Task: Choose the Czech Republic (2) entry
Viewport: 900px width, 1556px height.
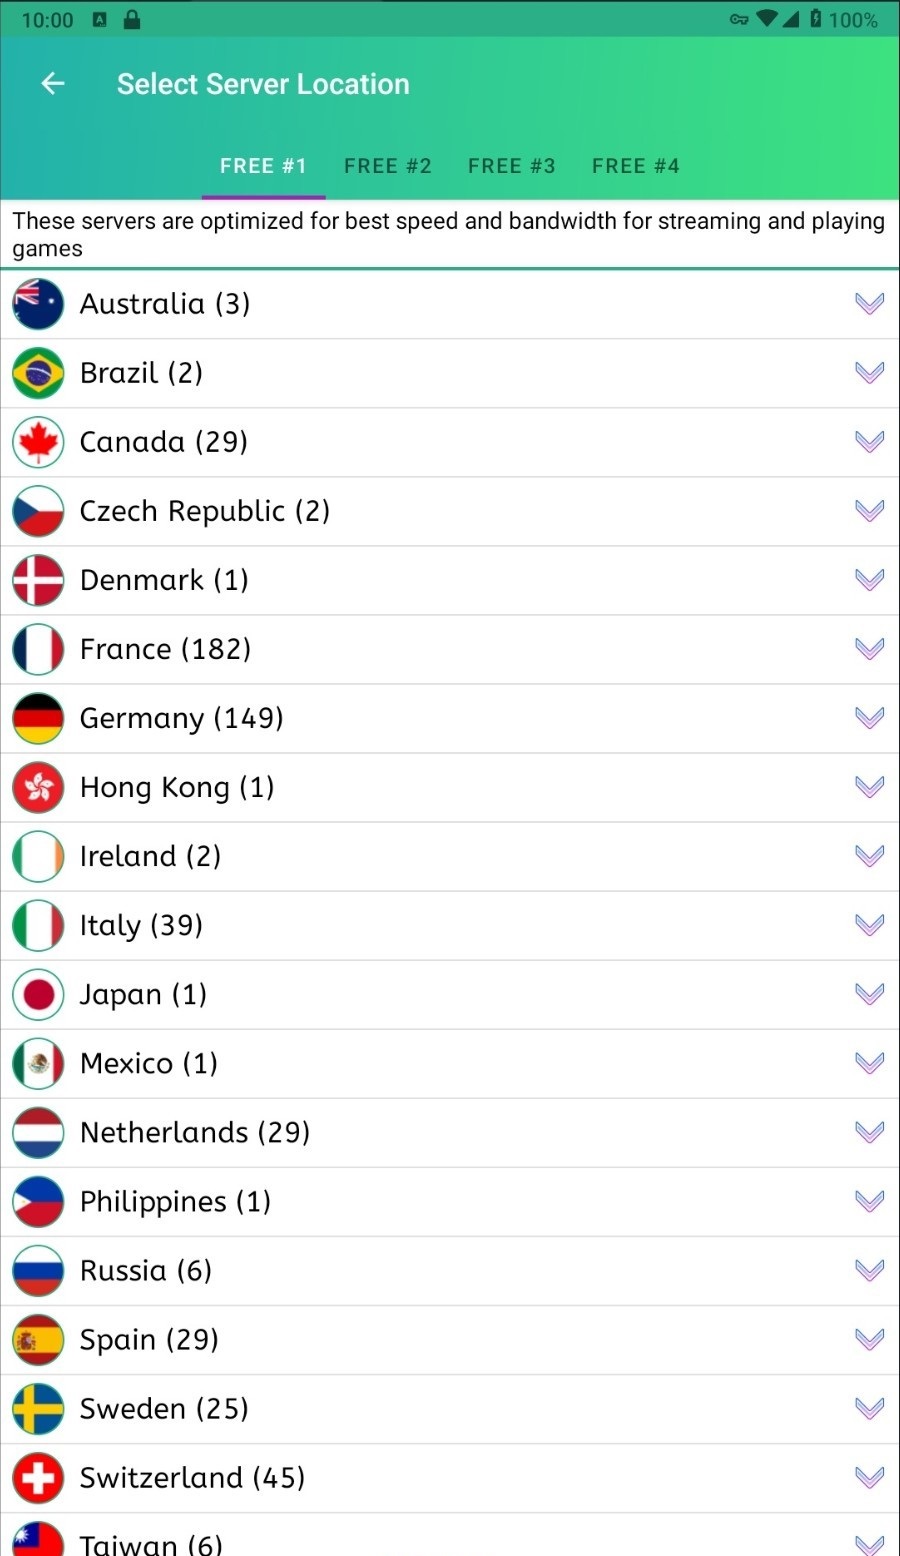Action: [x=205, y=511]
